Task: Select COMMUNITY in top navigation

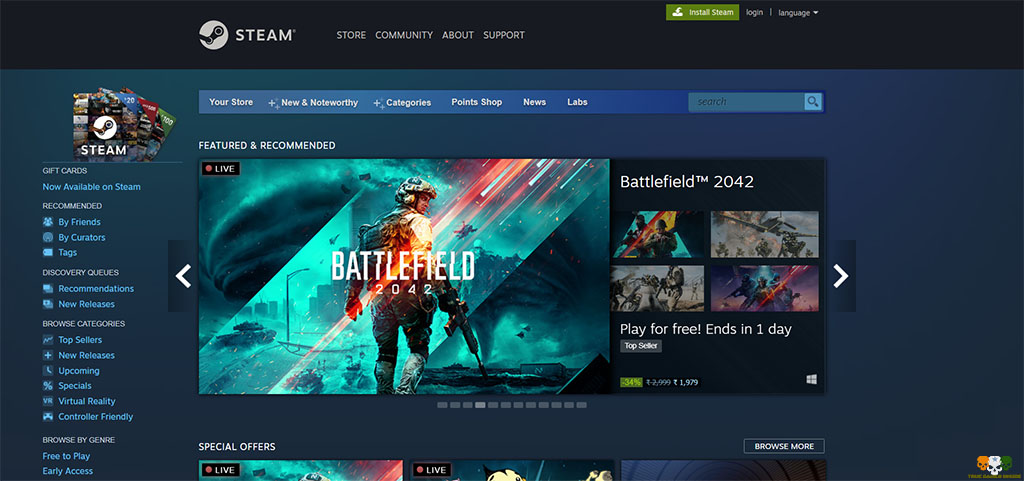Action: point(404,35)
